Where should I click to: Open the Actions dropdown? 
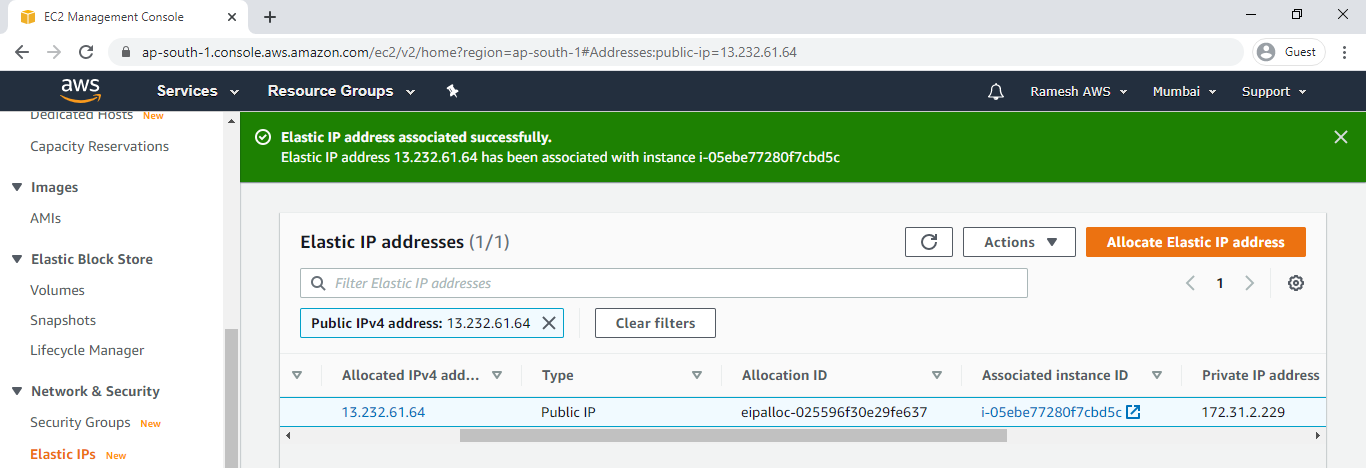click(1019, 242)
